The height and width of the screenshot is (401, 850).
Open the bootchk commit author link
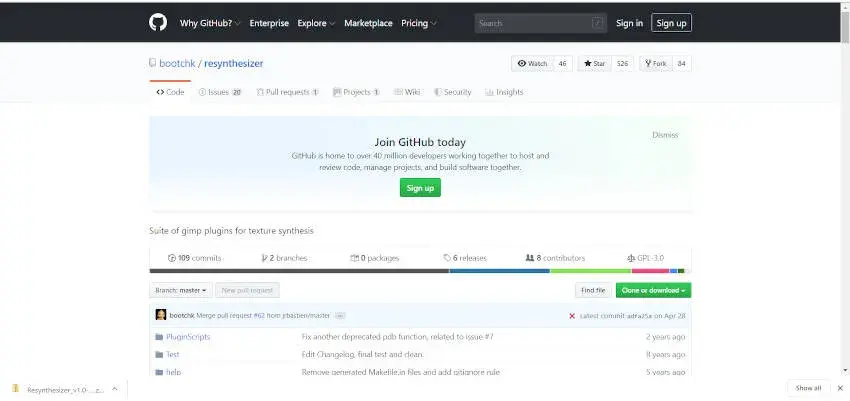(x=182, y=315)
